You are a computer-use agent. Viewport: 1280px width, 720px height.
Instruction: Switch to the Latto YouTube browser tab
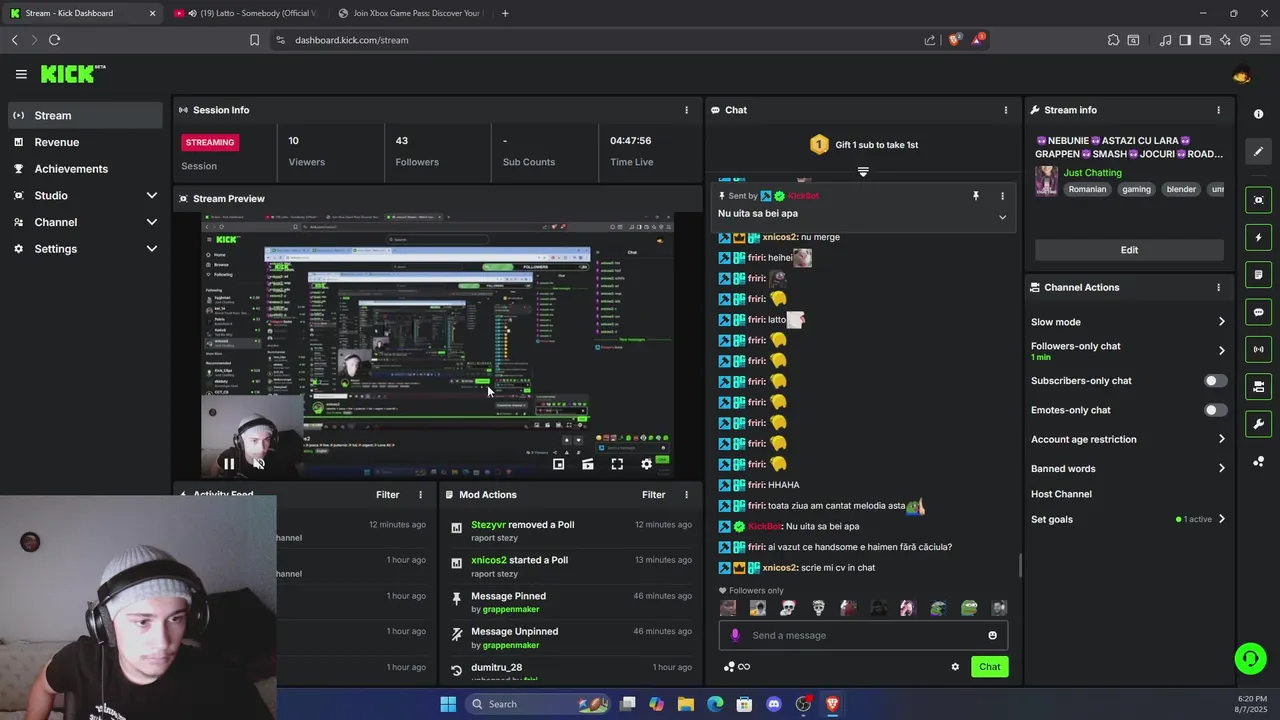[246, 13]
